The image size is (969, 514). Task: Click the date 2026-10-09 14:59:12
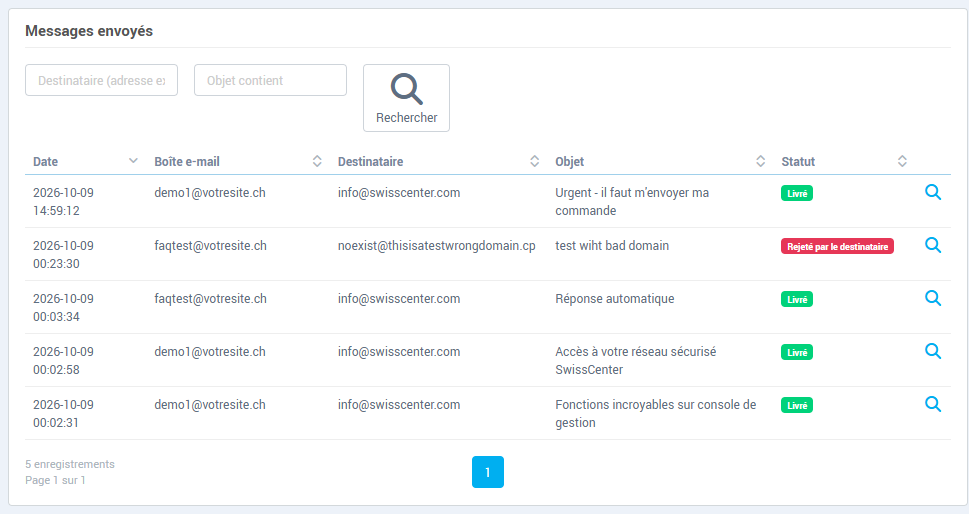63,201
